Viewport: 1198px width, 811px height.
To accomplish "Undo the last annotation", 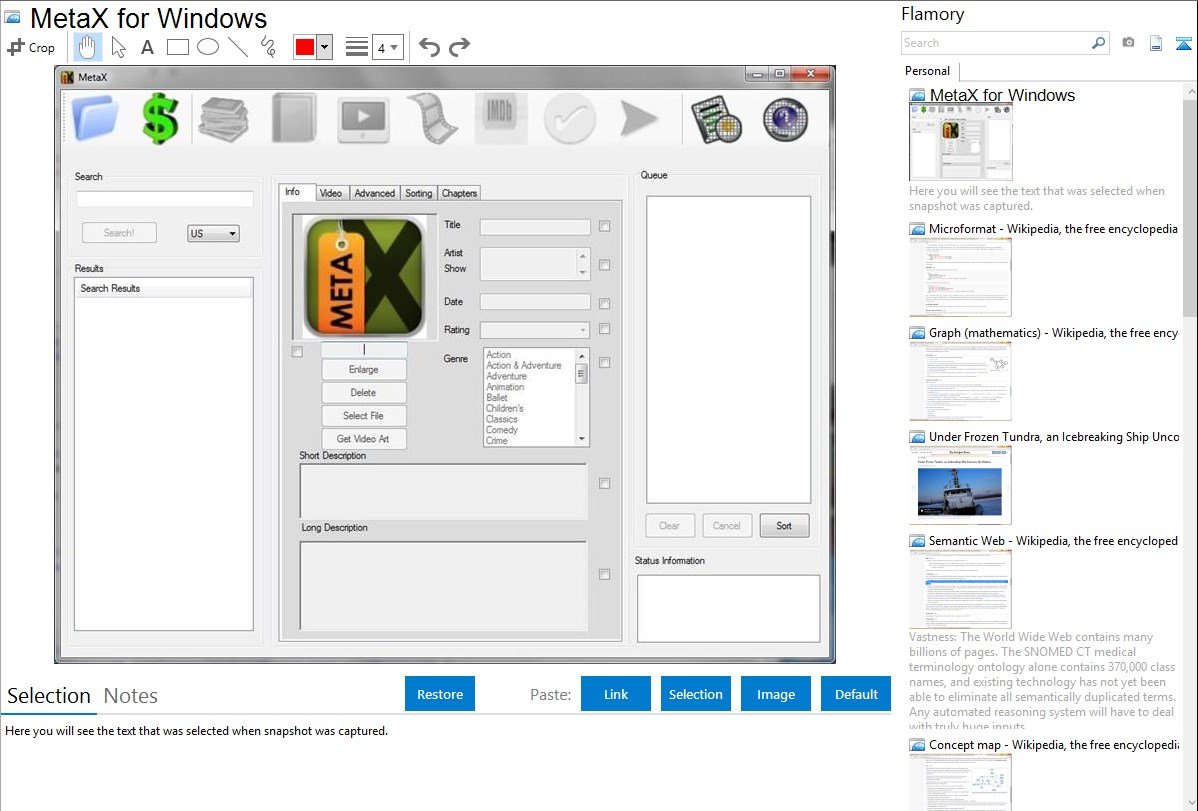I will pos(429,47).
